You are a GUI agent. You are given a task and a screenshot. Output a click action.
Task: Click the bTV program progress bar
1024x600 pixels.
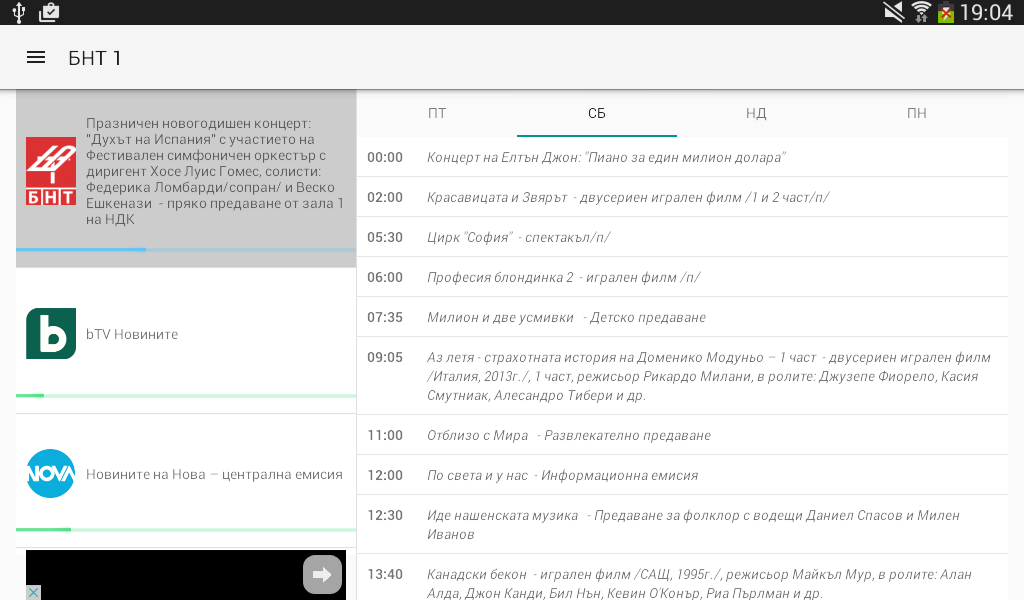[186, 396]
